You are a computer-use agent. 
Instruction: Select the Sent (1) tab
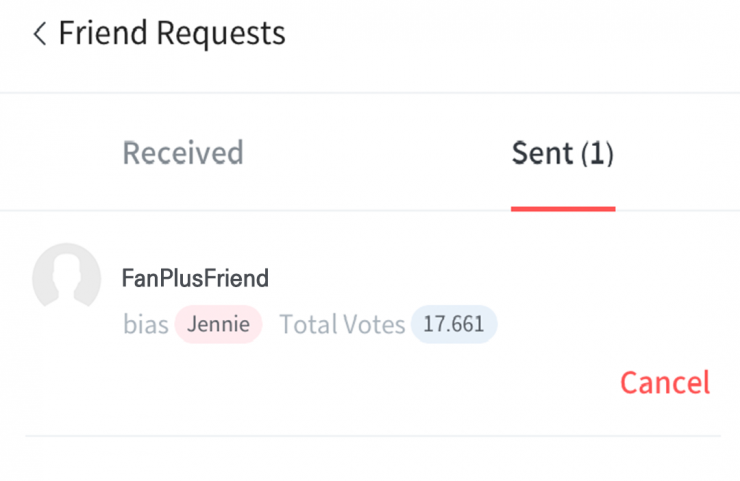click(562, 153)
